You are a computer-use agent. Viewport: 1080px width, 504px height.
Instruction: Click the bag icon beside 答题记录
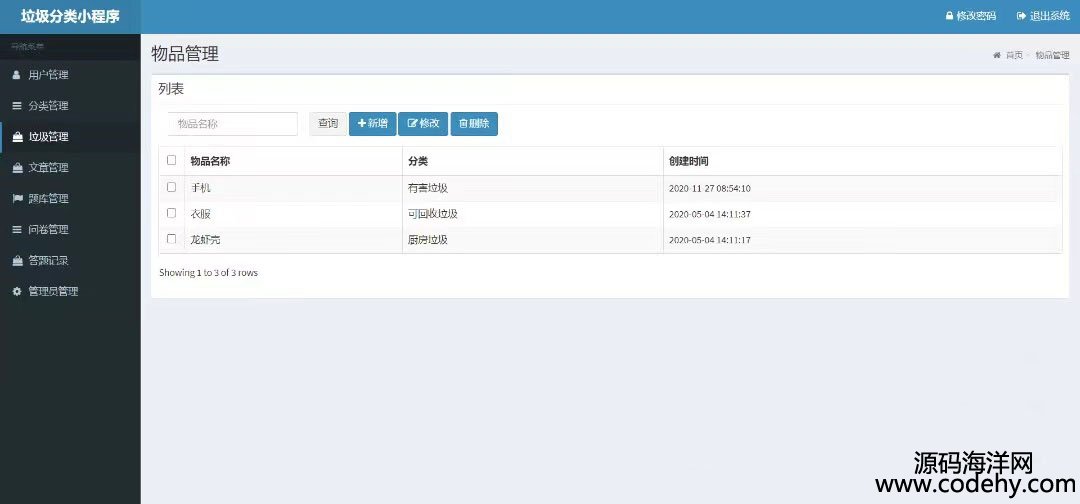pos(17,261)
